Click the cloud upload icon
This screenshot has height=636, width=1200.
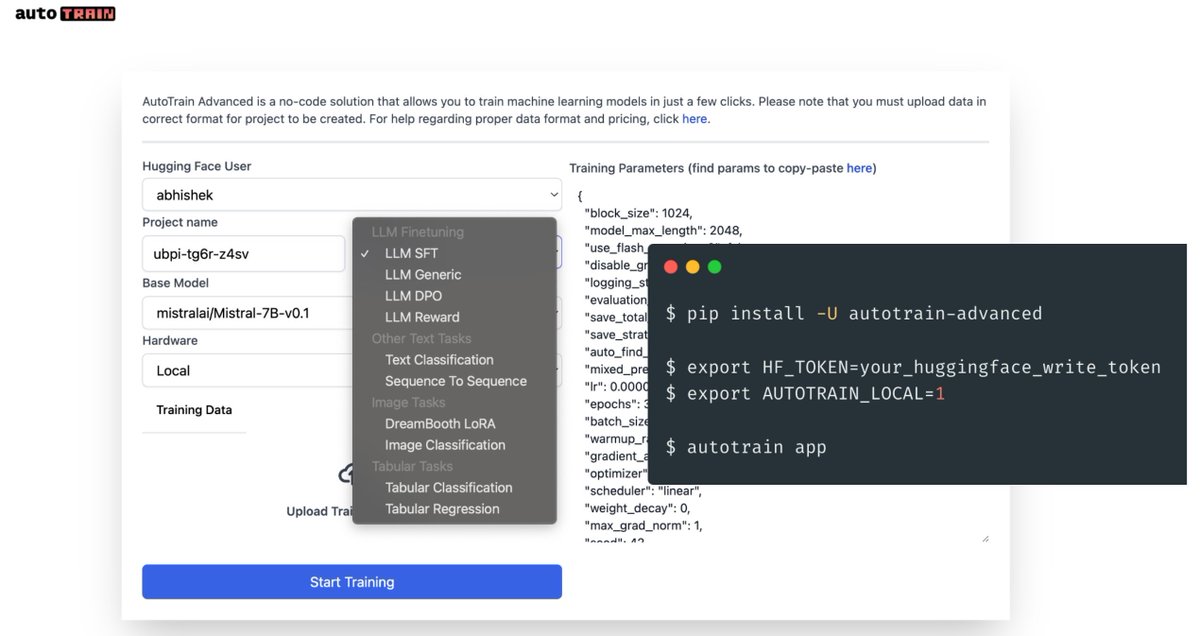[x=346, y=473]
